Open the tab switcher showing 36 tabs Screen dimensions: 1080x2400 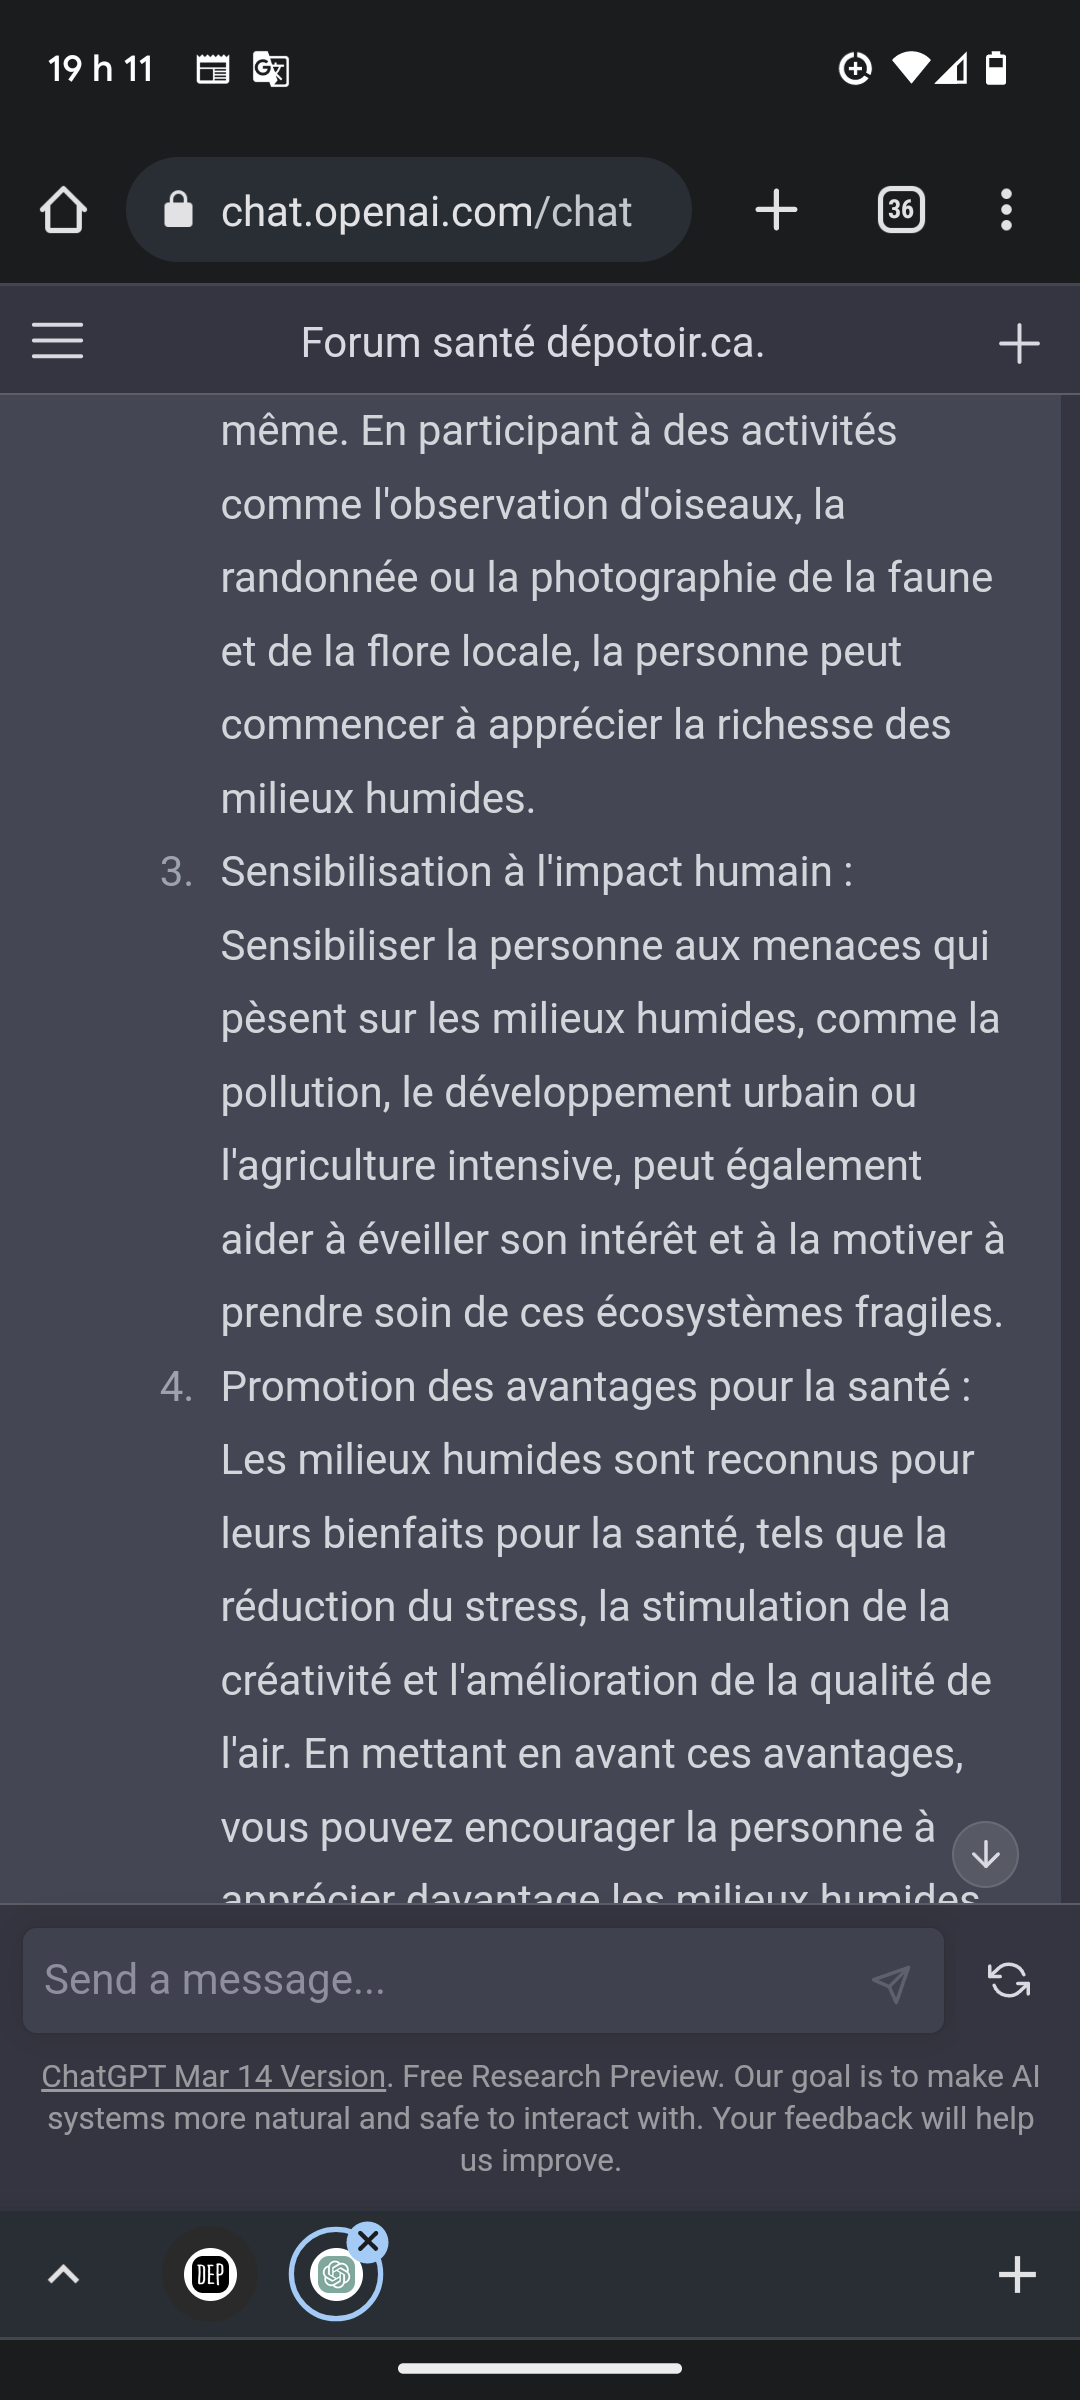click(901, 210)
